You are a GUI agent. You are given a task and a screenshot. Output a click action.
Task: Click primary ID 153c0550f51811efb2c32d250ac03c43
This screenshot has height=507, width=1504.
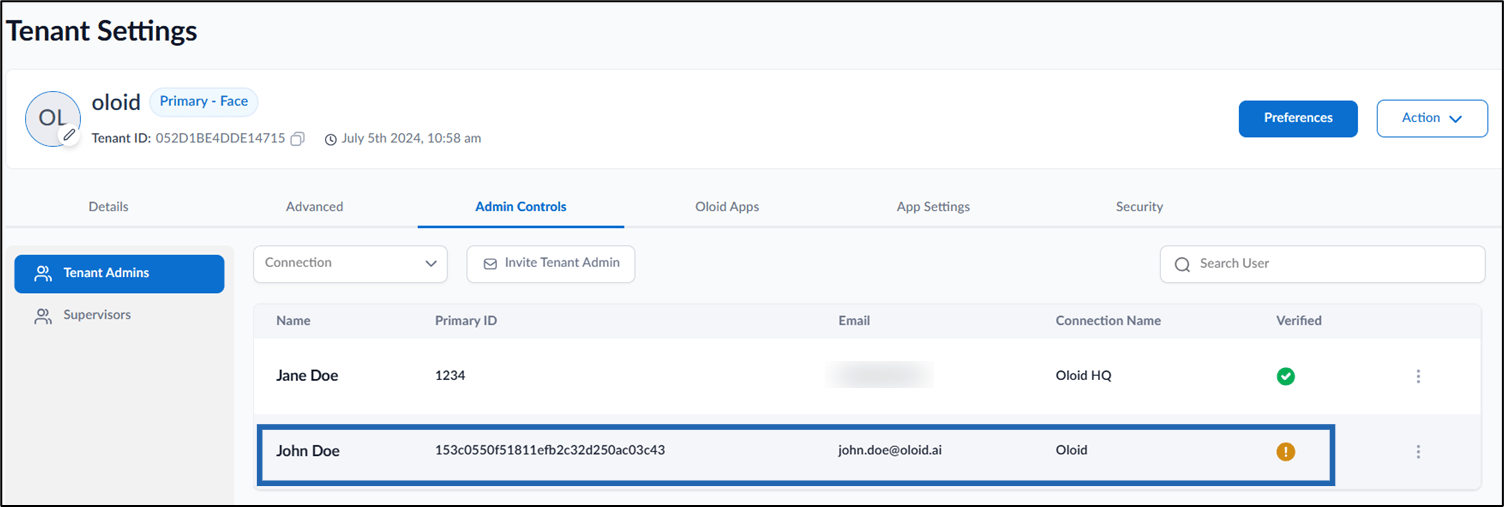tap(550, 450)
